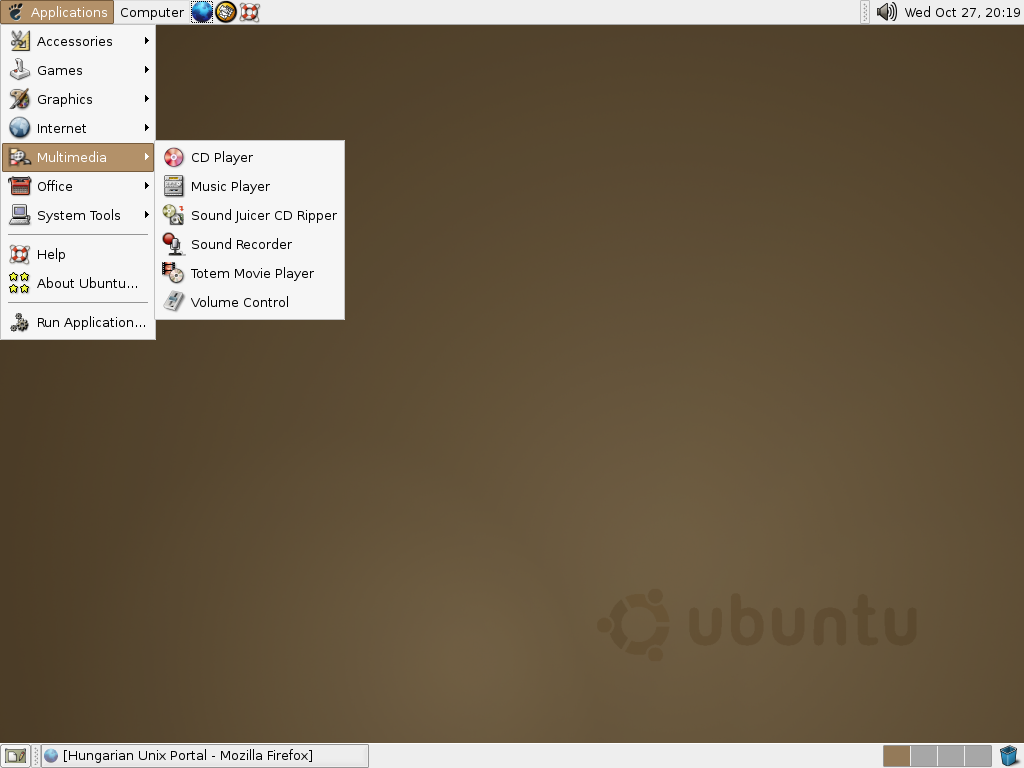The height and width of the screenshot is (768, 1024).
Task: Open the Computer menu
Action: click(152, 12)
